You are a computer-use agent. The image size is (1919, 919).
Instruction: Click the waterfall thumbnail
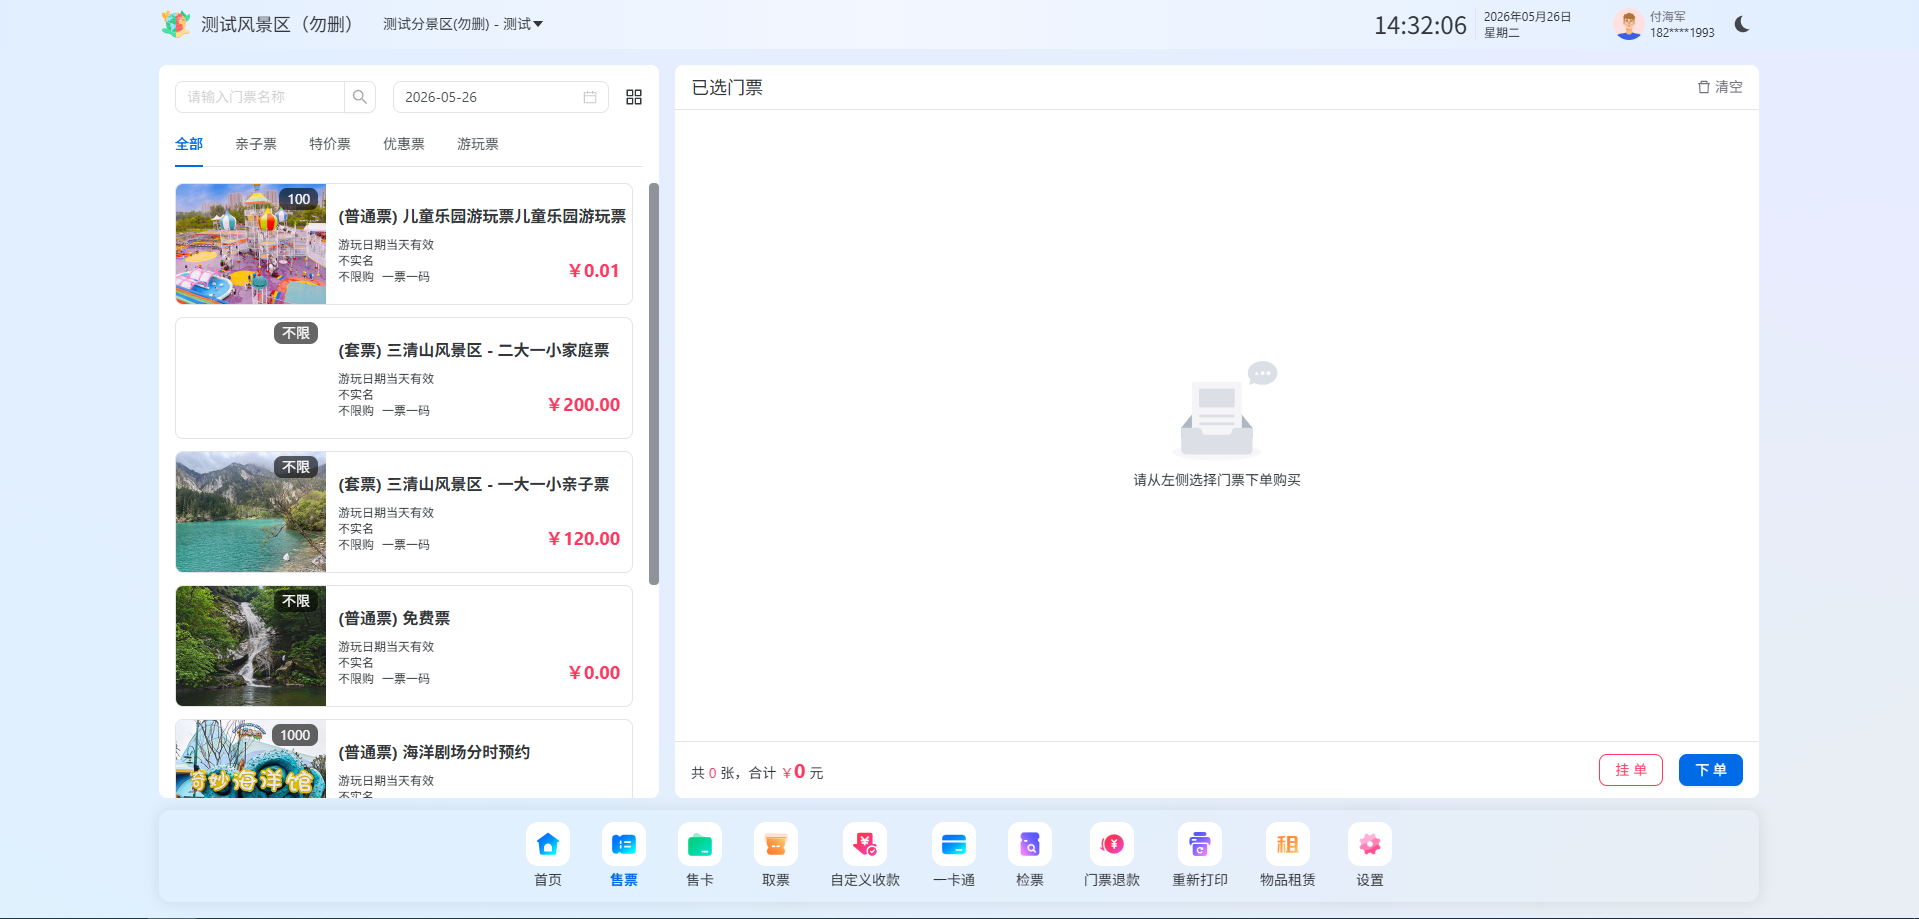click(x=251, y=646)
